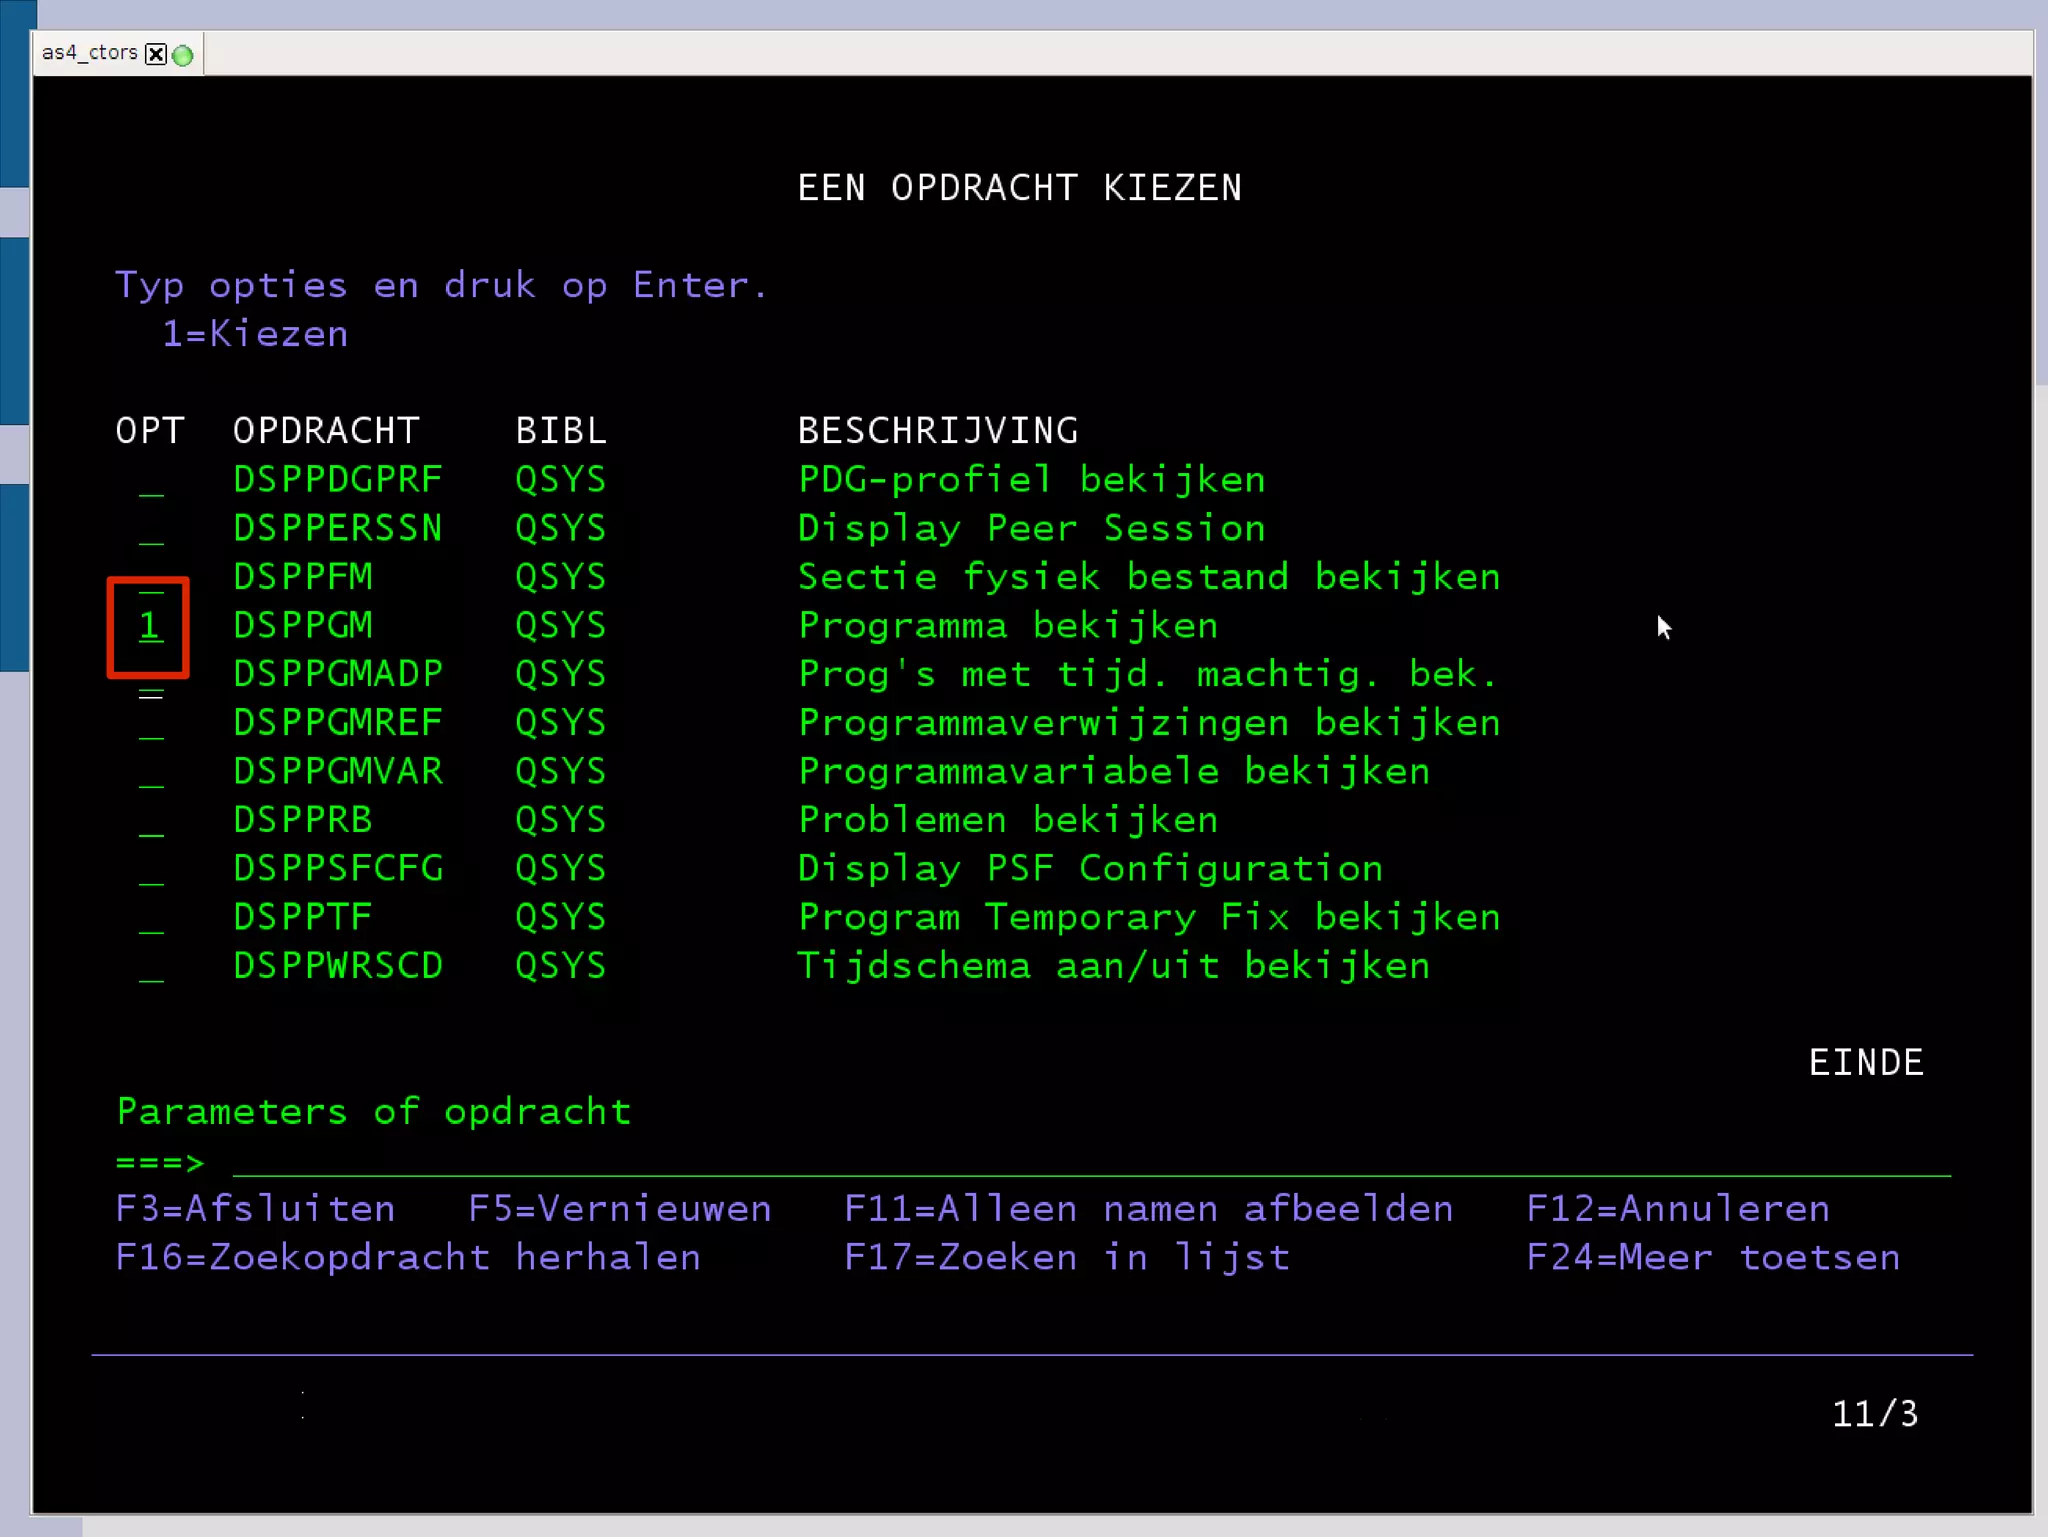Click F11=Alleen namen afbeelden label
This screenshot has width=2048, height=1537.
tap(1148, 1209)
